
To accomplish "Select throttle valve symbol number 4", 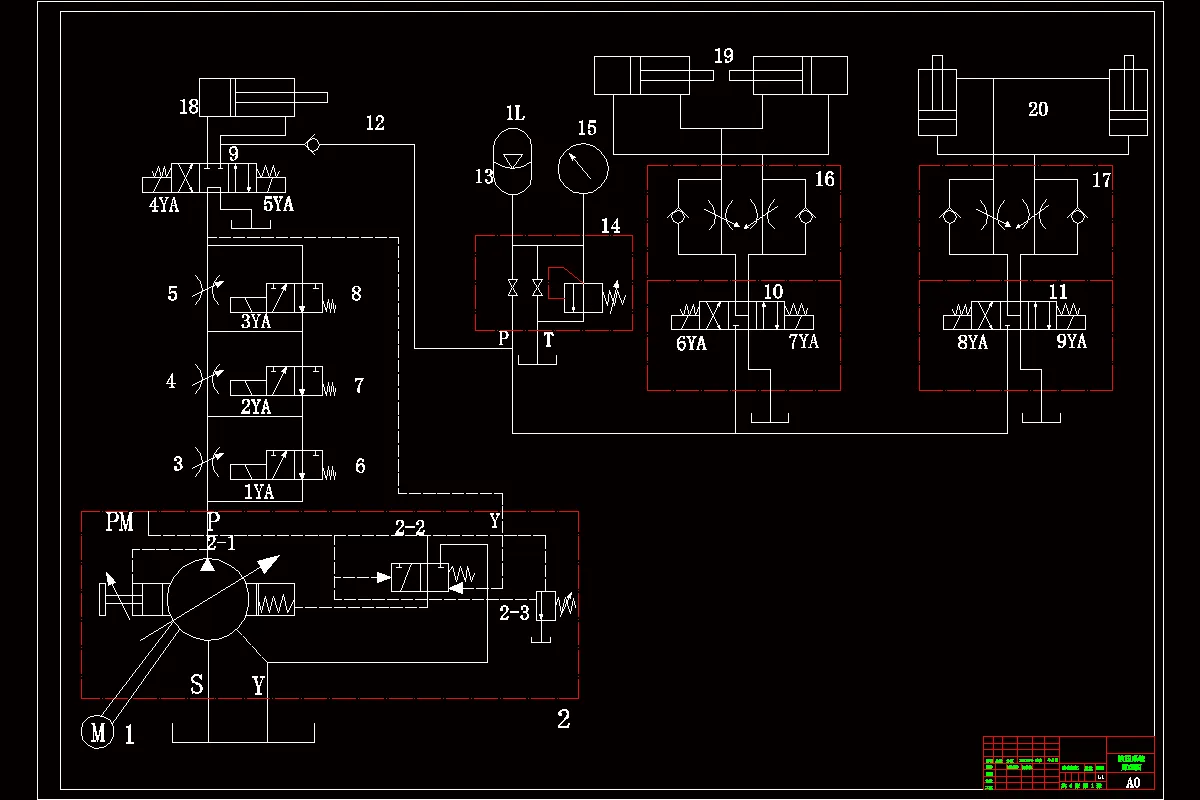I will (x=207, y=380).
